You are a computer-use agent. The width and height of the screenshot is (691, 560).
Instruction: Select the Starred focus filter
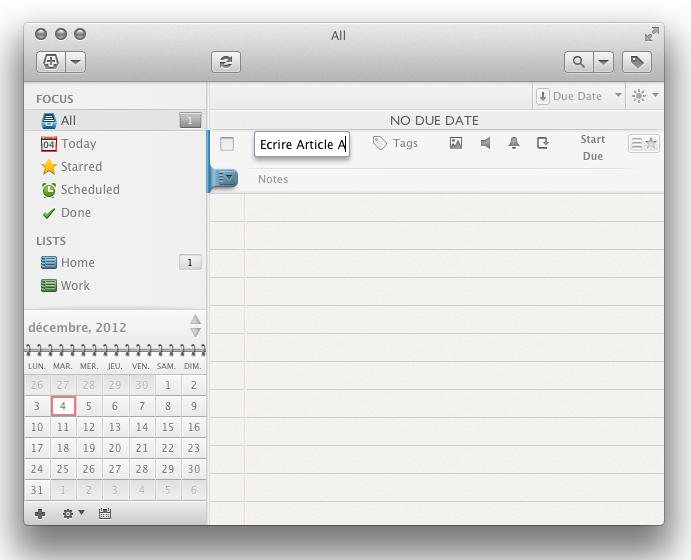[81, 167]
